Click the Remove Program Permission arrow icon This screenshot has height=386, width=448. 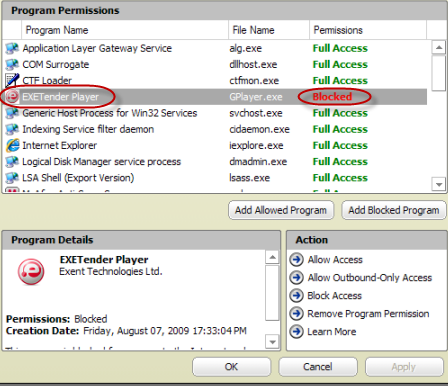click(x=296, y=313)
